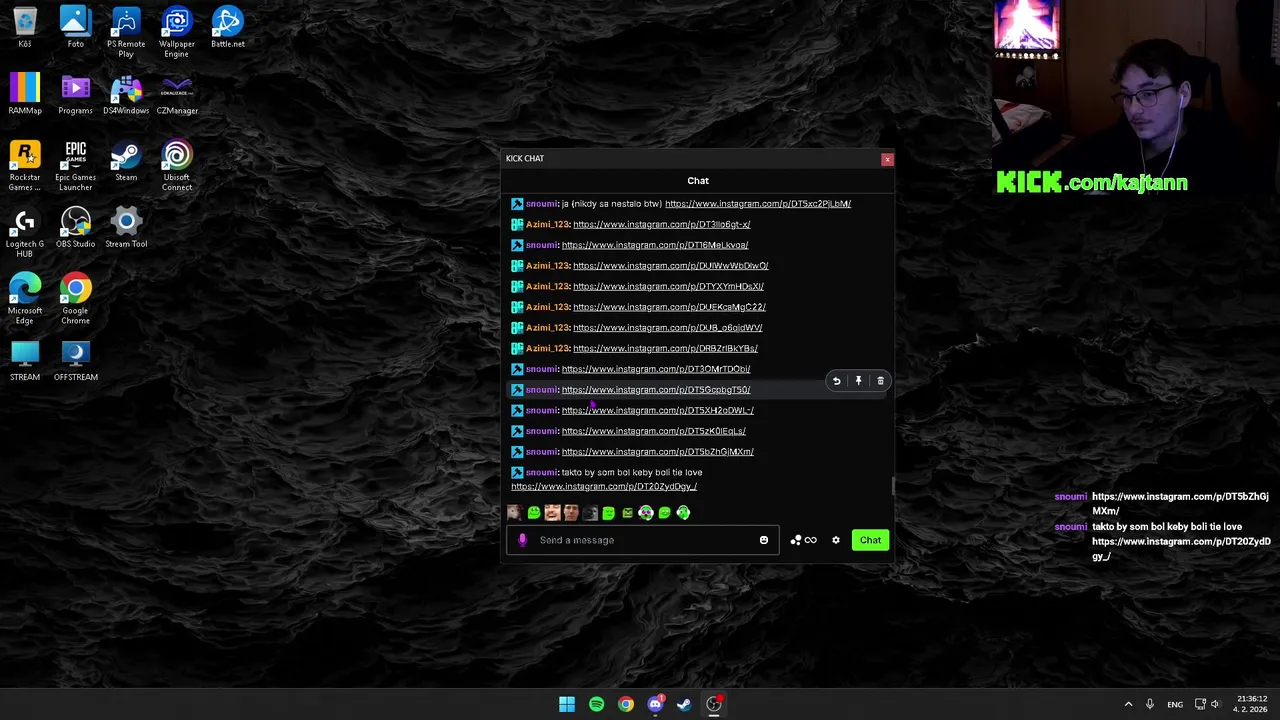Open Instagram link DT5xc2PjLbM from snoumi
The image size is (1280, 720).
758,204
